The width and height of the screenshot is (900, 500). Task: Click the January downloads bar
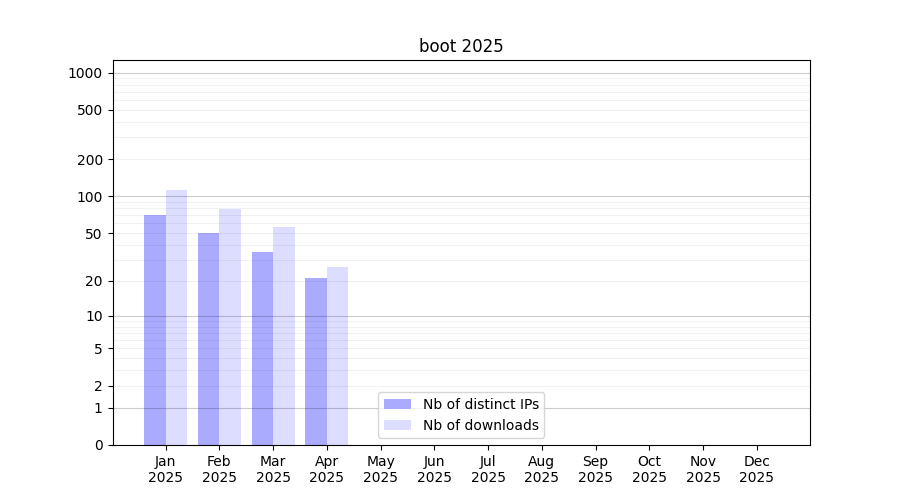tap(177, 317)
